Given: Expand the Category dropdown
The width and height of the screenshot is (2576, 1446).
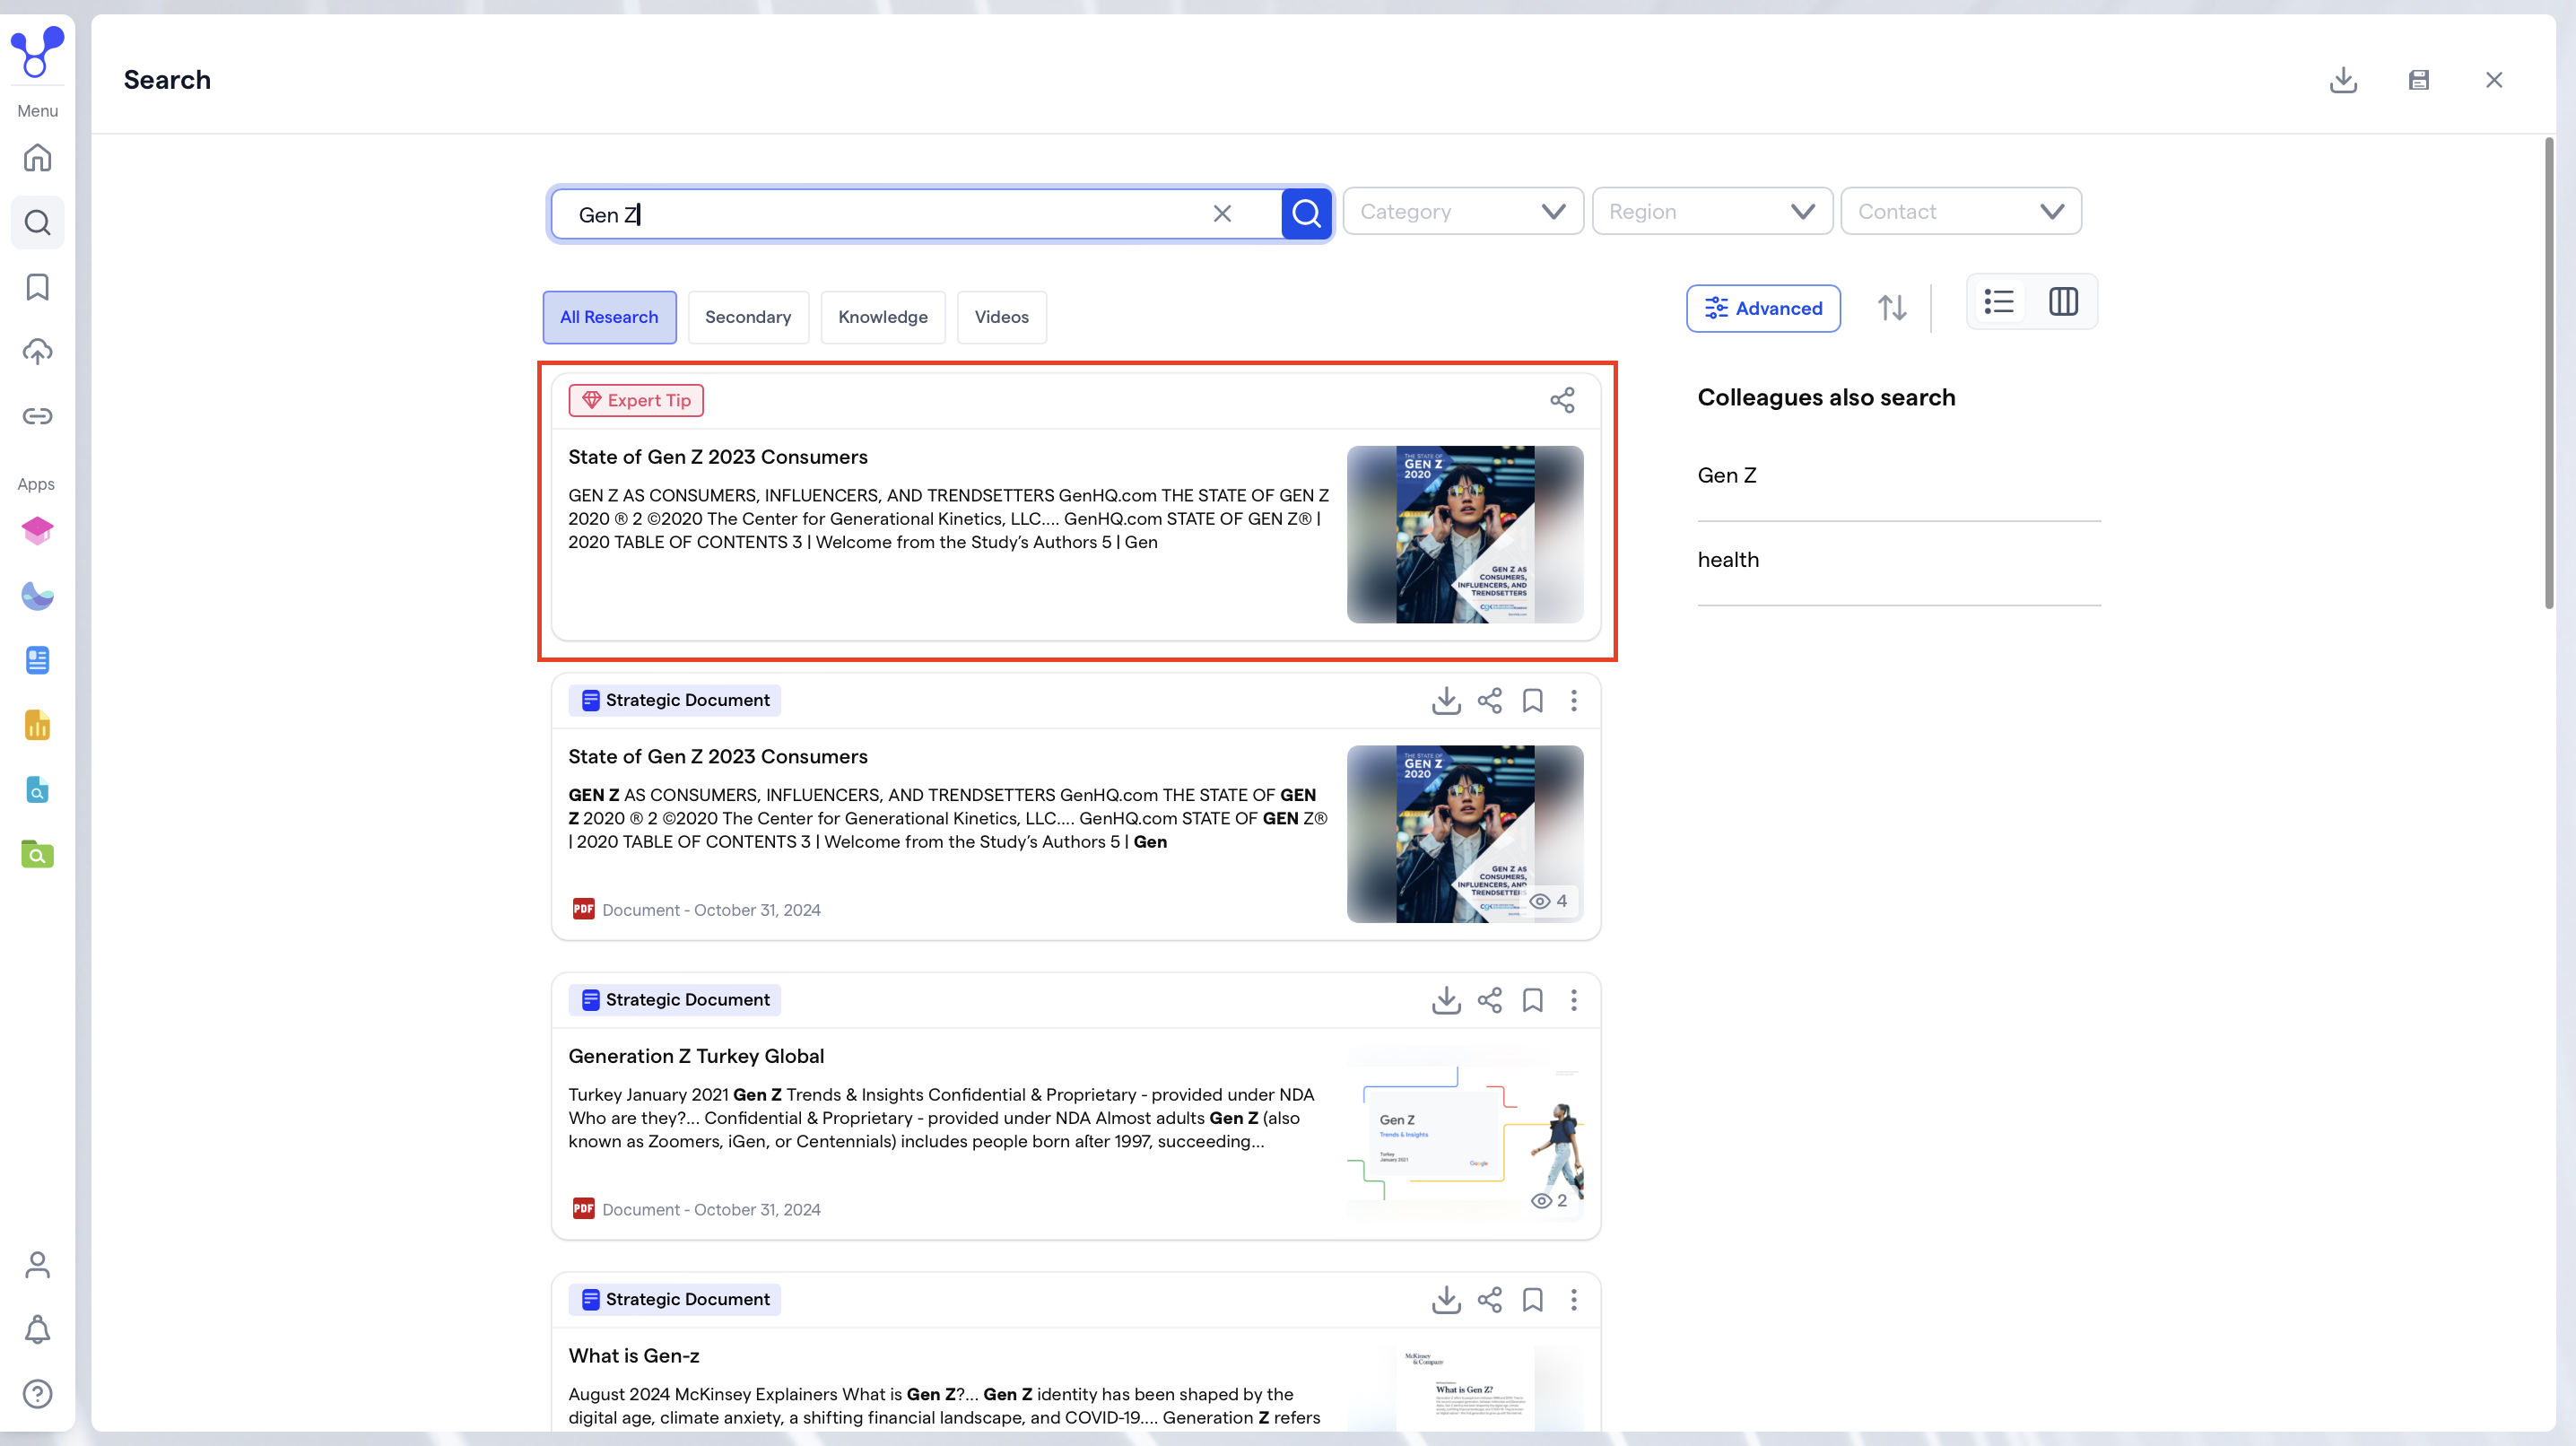Looking at the screenshot, I should 1463,211.
